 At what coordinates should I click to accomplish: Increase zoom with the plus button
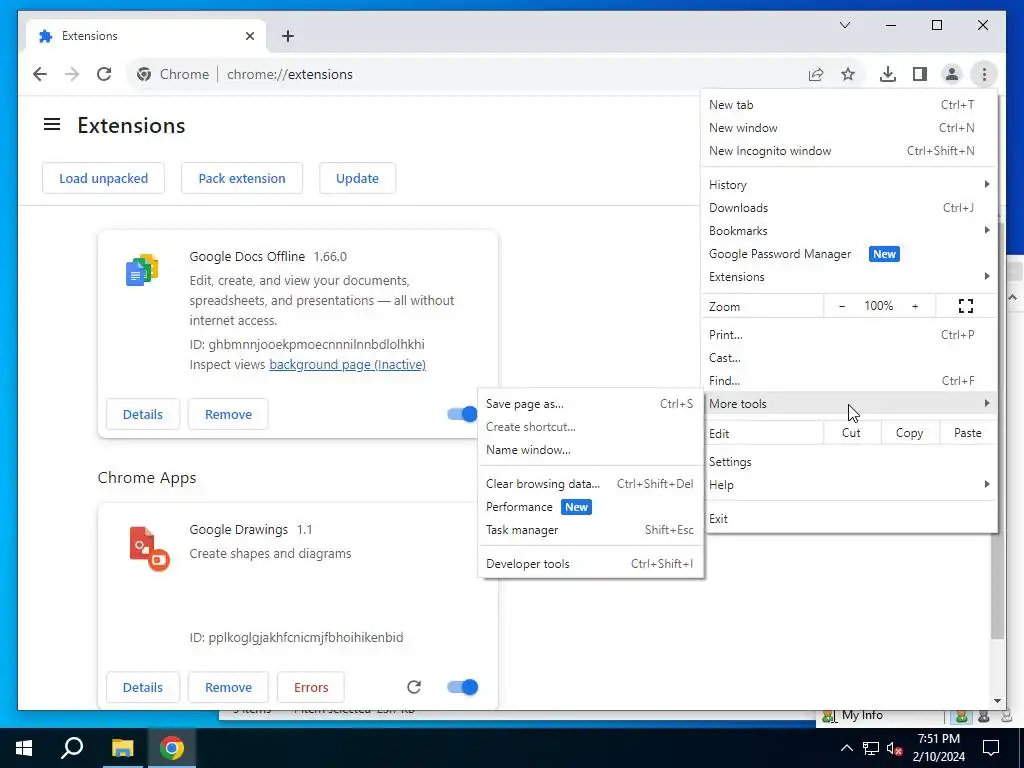tap(915, 306)
